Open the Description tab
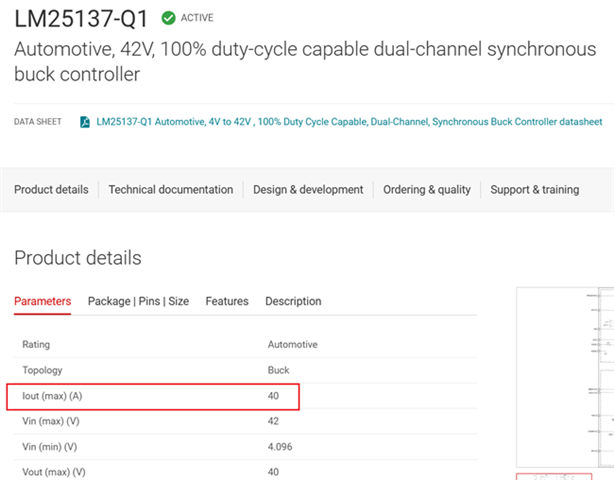Viewport: 614px width, 480px height. pos(293,301)
